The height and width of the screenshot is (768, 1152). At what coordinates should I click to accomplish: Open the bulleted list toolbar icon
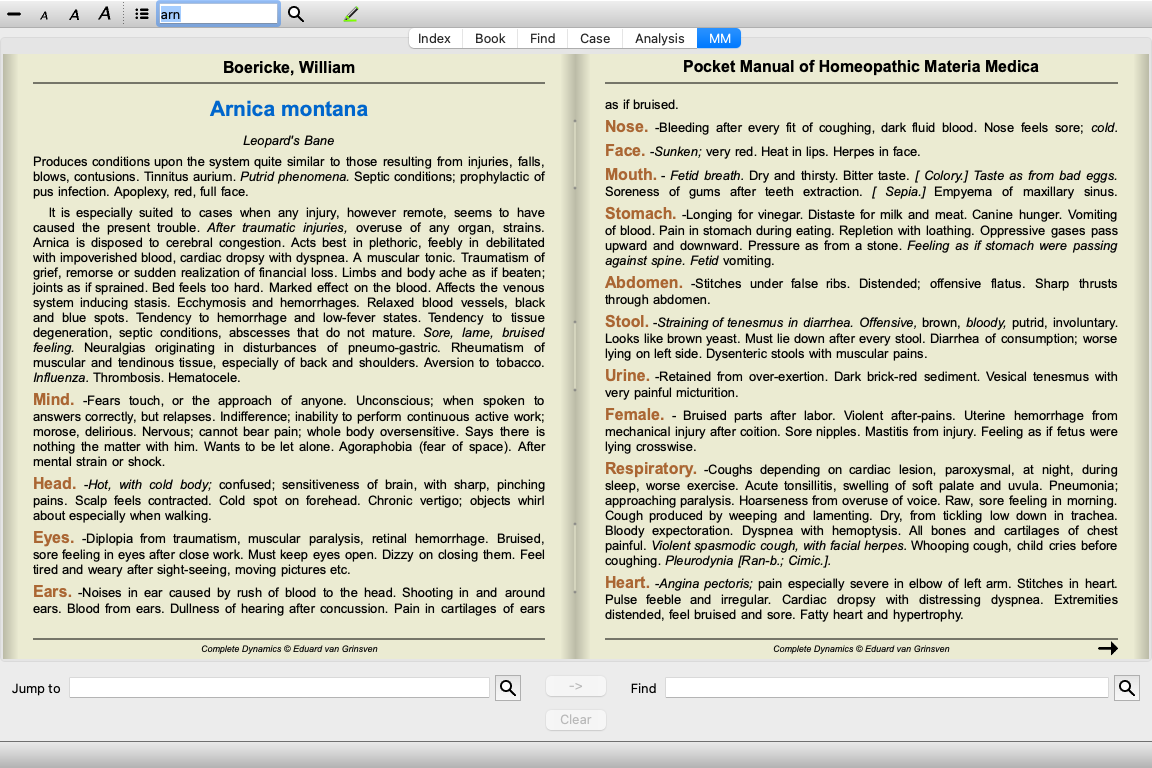pos(142,14)
